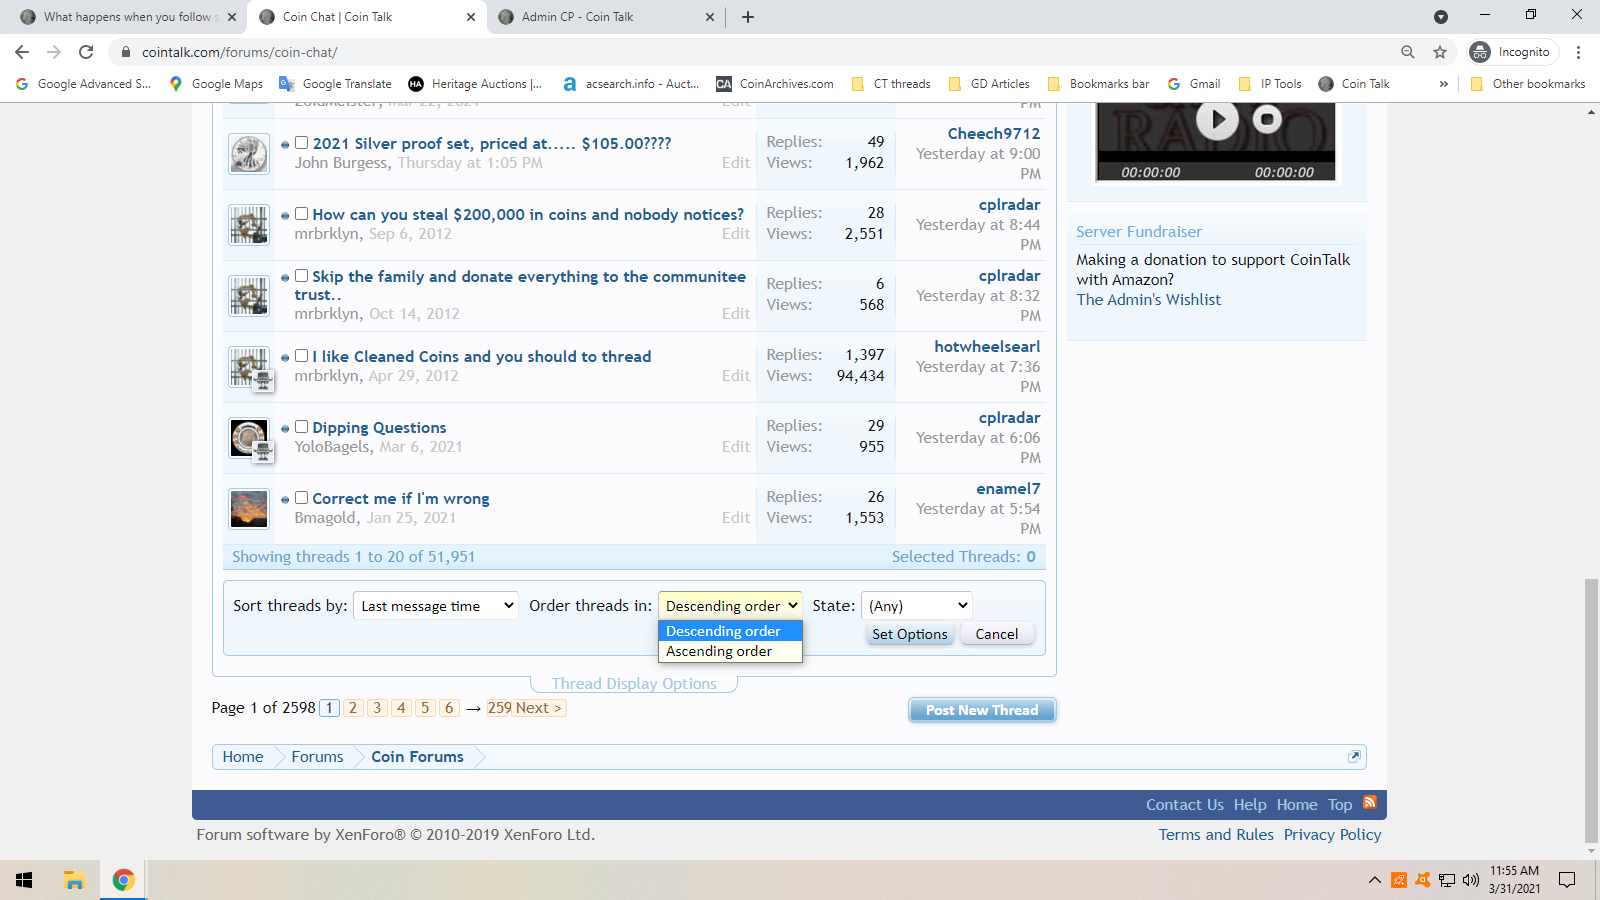The width and height of the screenshot is (1600, 900).
Task: Click the open quick navigation icon in breadcrumb
Action: (1354, 756)
